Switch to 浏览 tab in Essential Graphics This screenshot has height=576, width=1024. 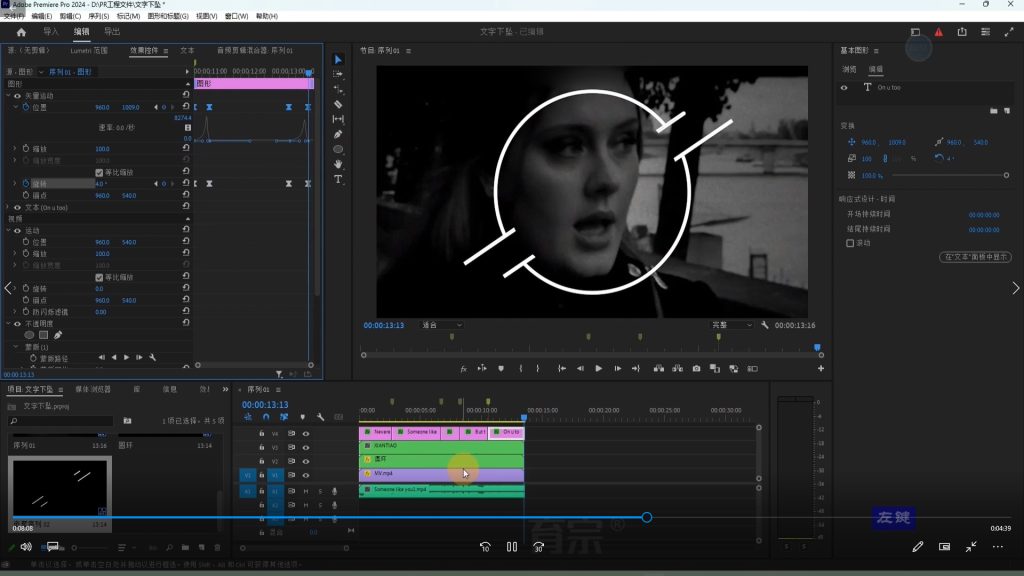(849, 70)
